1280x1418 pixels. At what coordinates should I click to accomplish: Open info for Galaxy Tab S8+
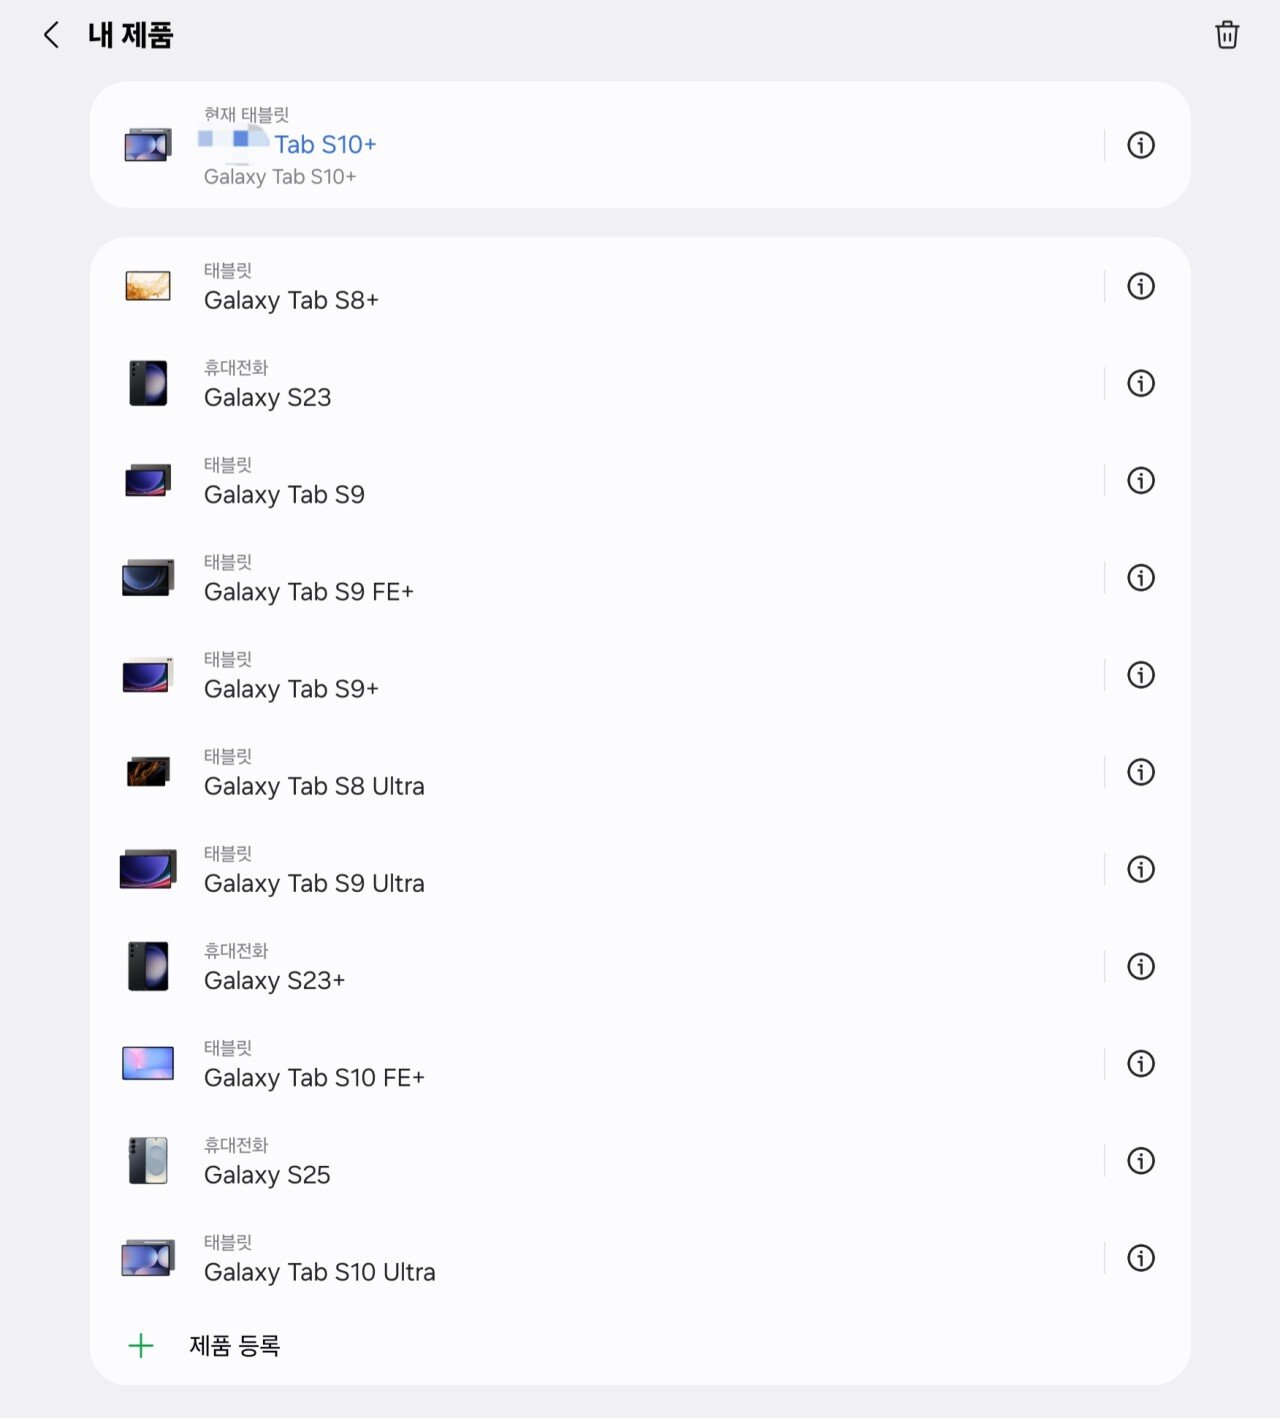coord(1141,286)
